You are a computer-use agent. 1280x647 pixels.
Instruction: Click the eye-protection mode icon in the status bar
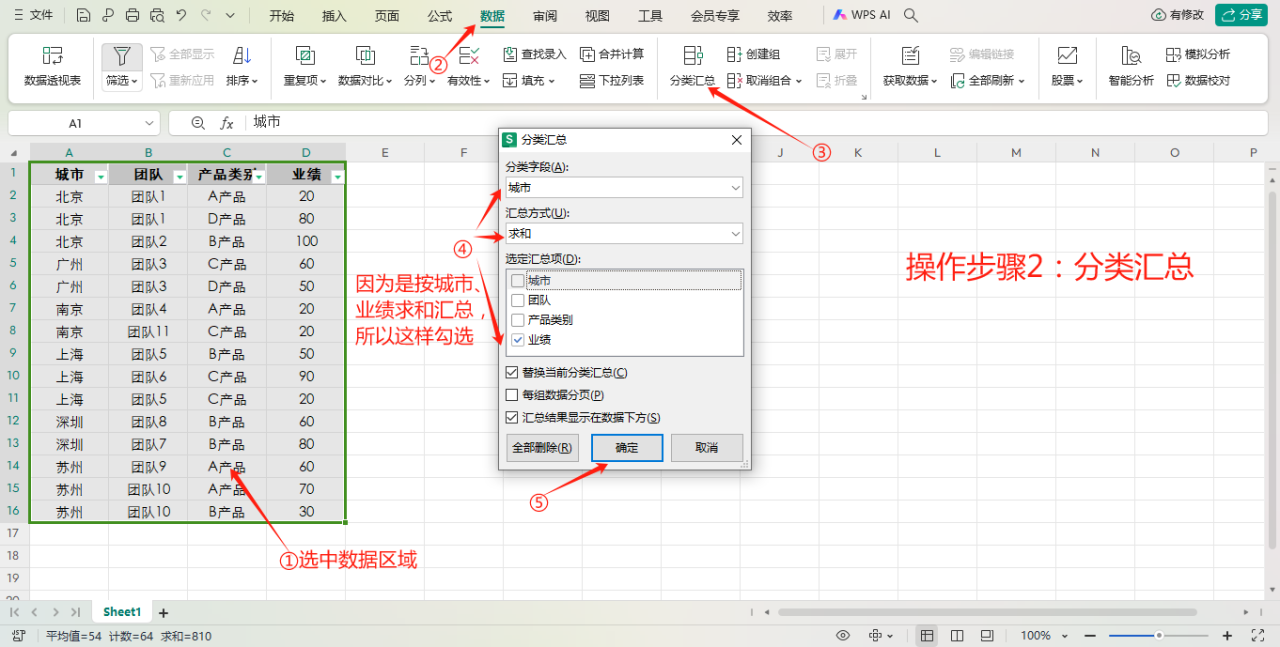(843, 635)
